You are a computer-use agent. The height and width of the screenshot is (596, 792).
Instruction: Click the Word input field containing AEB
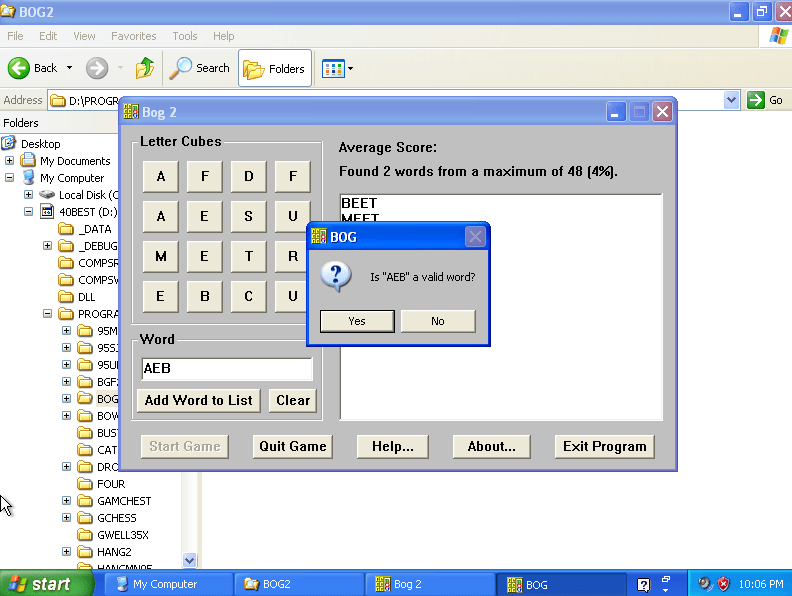[226, 369]
